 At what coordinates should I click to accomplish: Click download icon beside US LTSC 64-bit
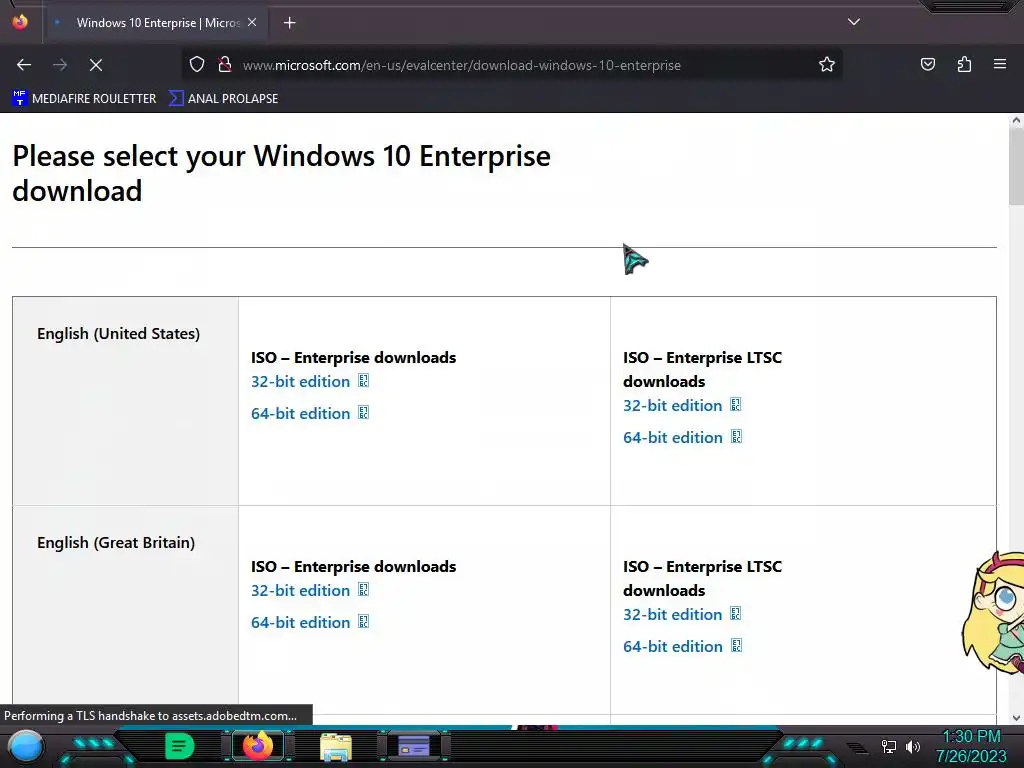[736, 437]
